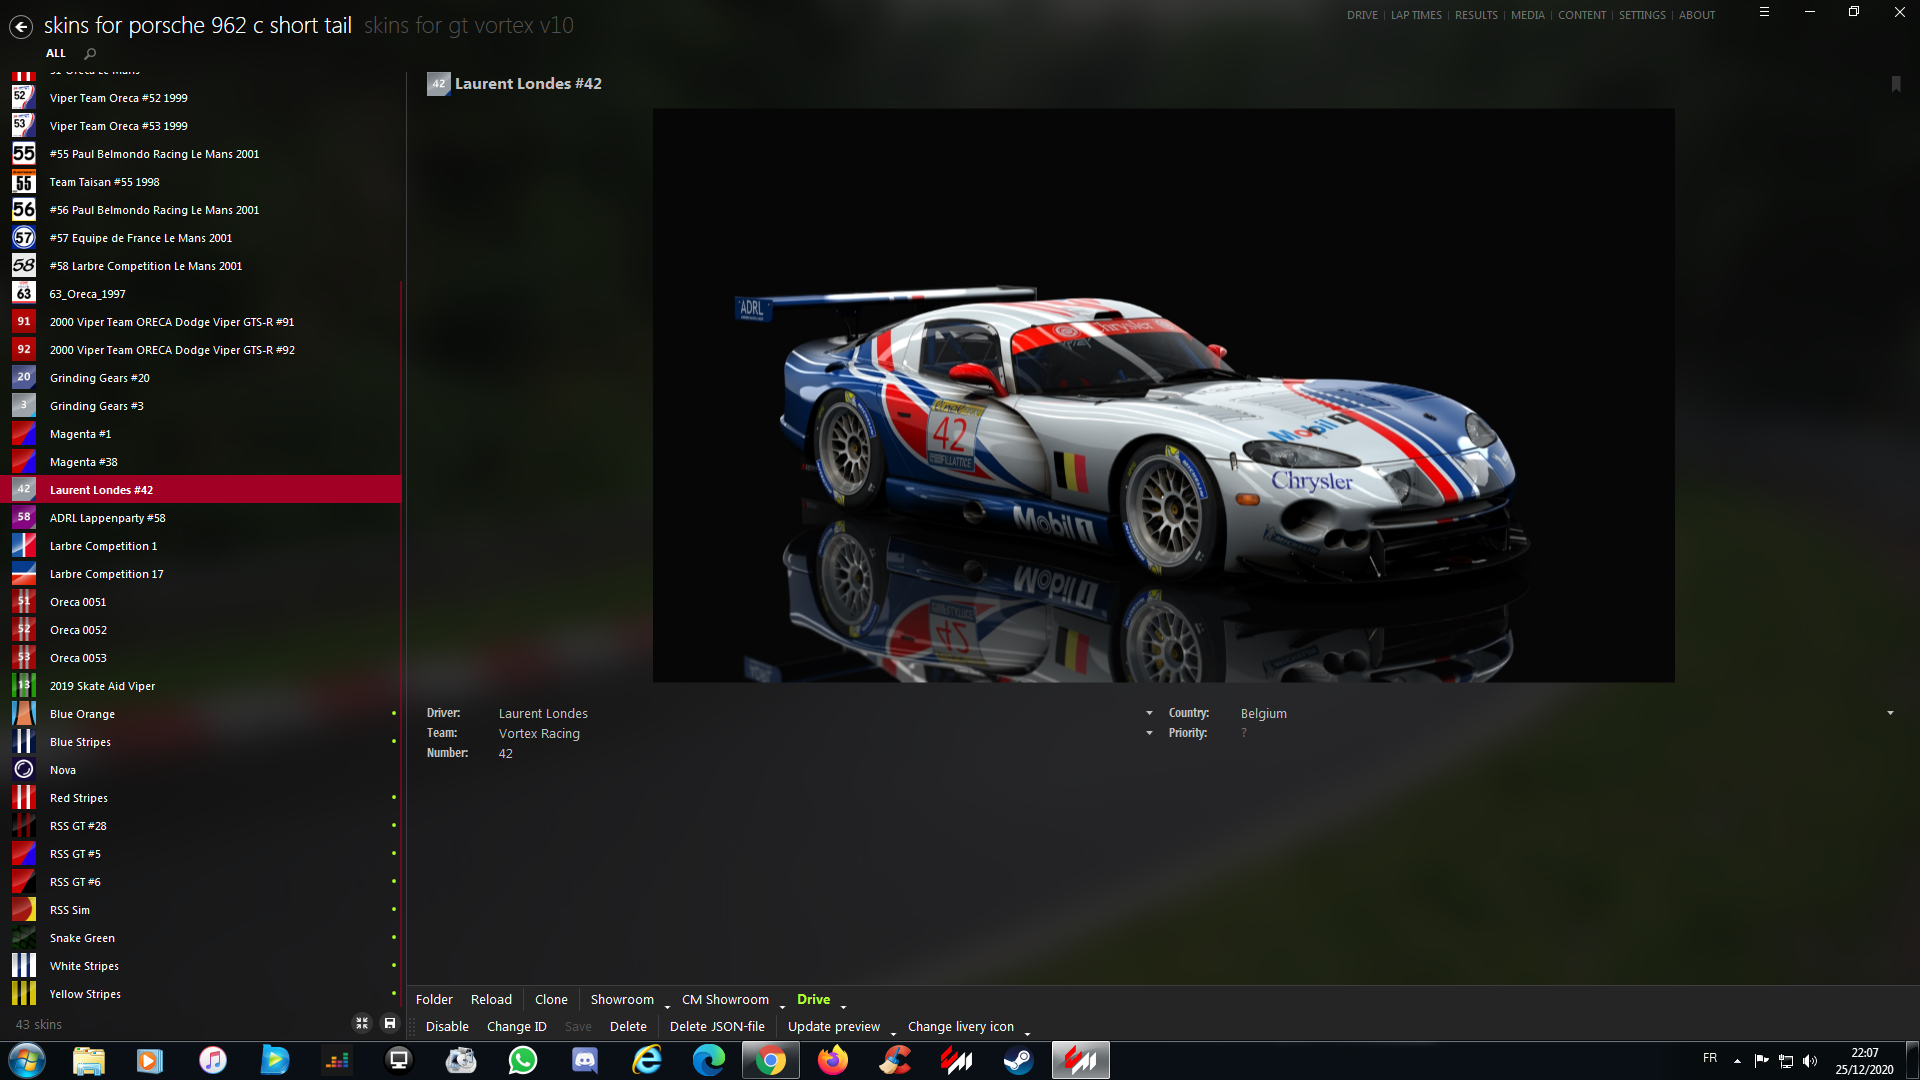Select 'Team Taisan #55 1998' skin
This screenshot has height=1080, width=1920.
pos(200,182)
